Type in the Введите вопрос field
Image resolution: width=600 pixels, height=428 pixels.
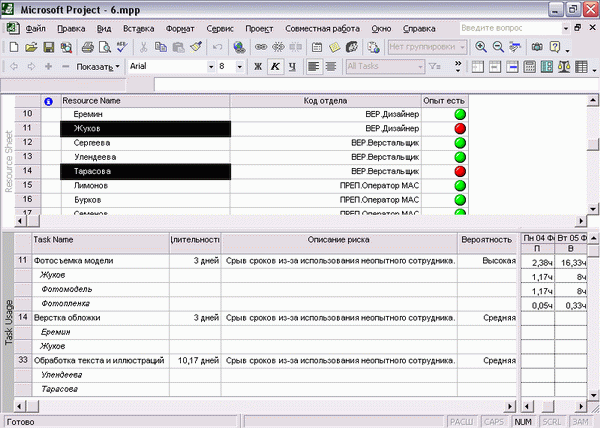510,28
